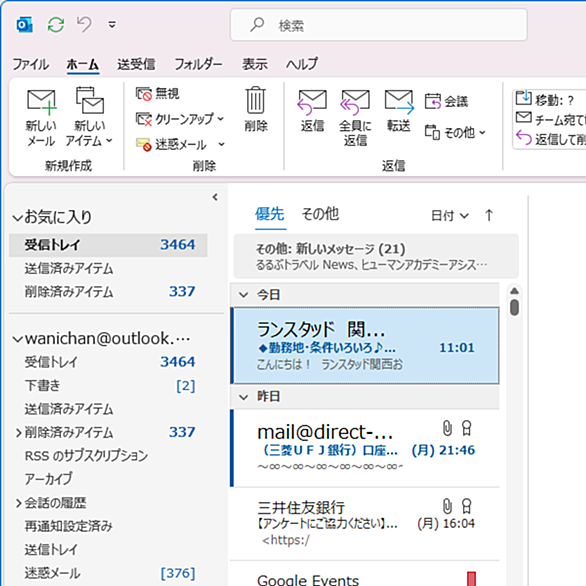This screenshot has height=586, width=586.
Task: Toggle sort order with the up arrow
Action: 489,215
